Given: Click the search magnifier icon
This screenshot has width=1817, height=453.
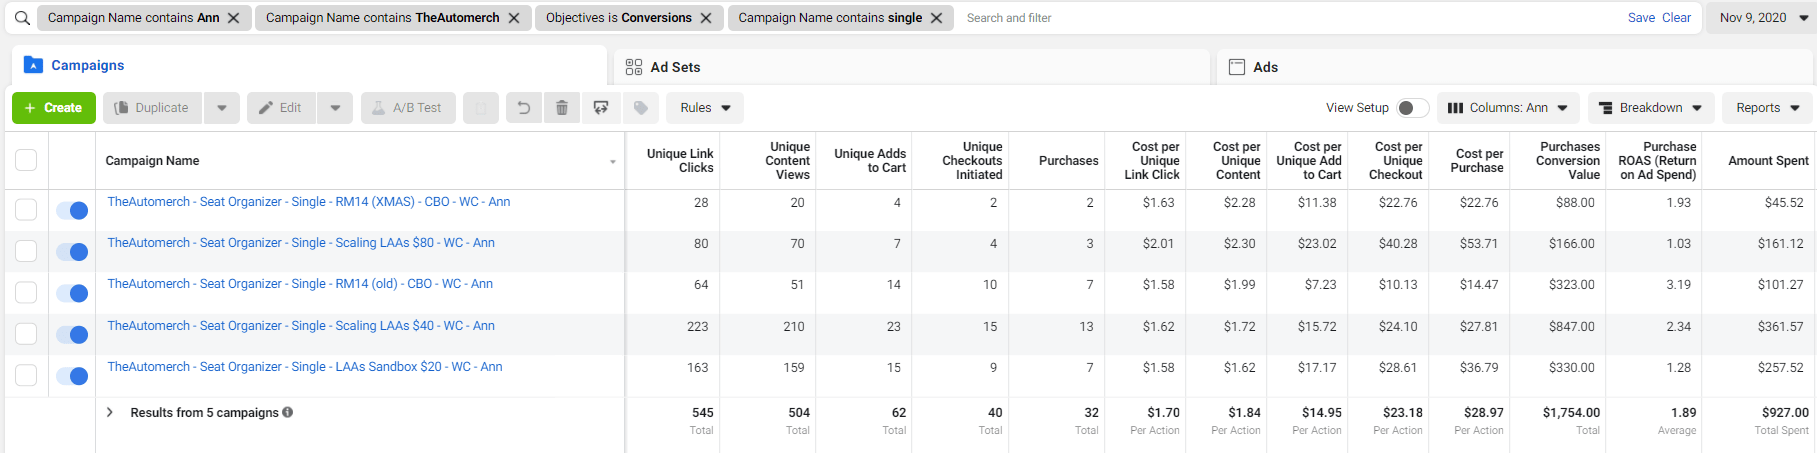Looking at the screenshot, I should coord(22,18).
